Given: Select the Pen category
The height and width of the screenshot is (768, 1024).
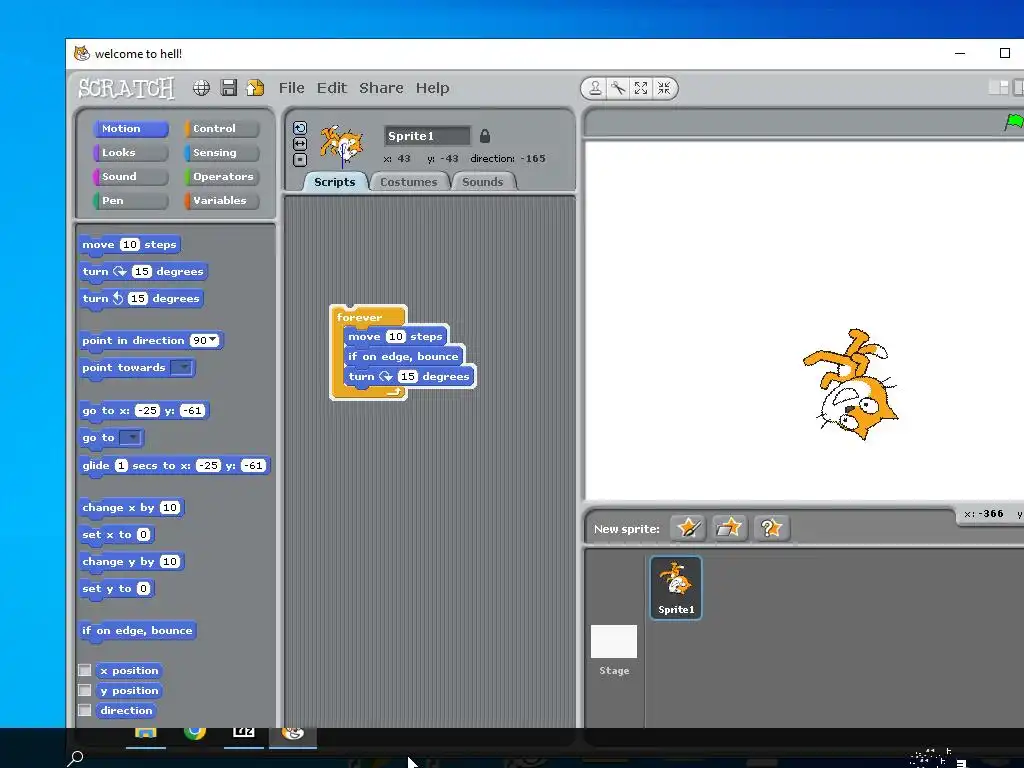Looking at the screenshot, I should point(131,200).
